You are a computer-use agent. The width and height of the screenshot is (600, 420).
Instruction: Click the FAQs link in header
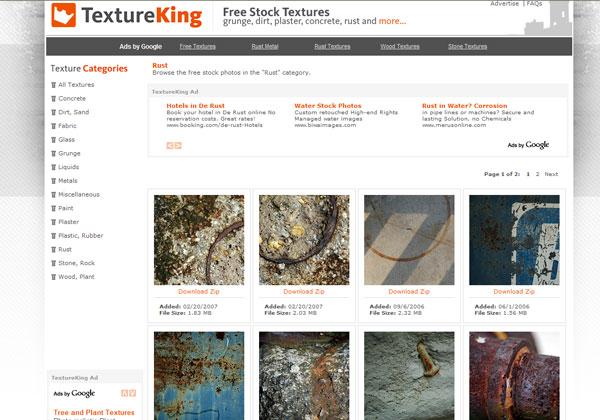[534, 3]
